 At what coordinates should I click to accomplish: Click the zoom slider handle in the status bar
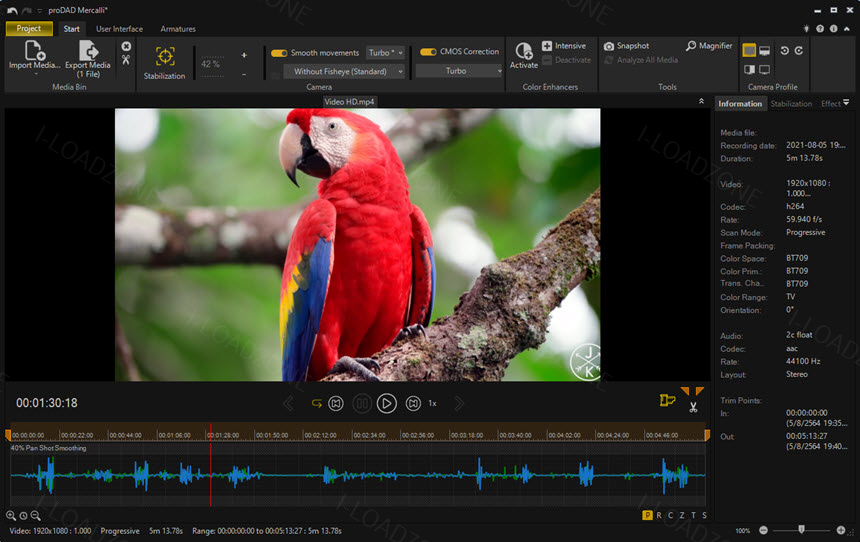(801, 529)
